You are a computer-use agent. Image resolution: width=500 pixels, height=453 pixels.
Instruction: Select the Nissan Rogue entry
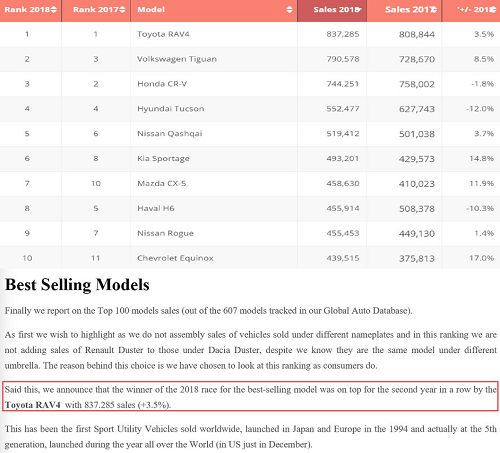click(x=165, y=233)
